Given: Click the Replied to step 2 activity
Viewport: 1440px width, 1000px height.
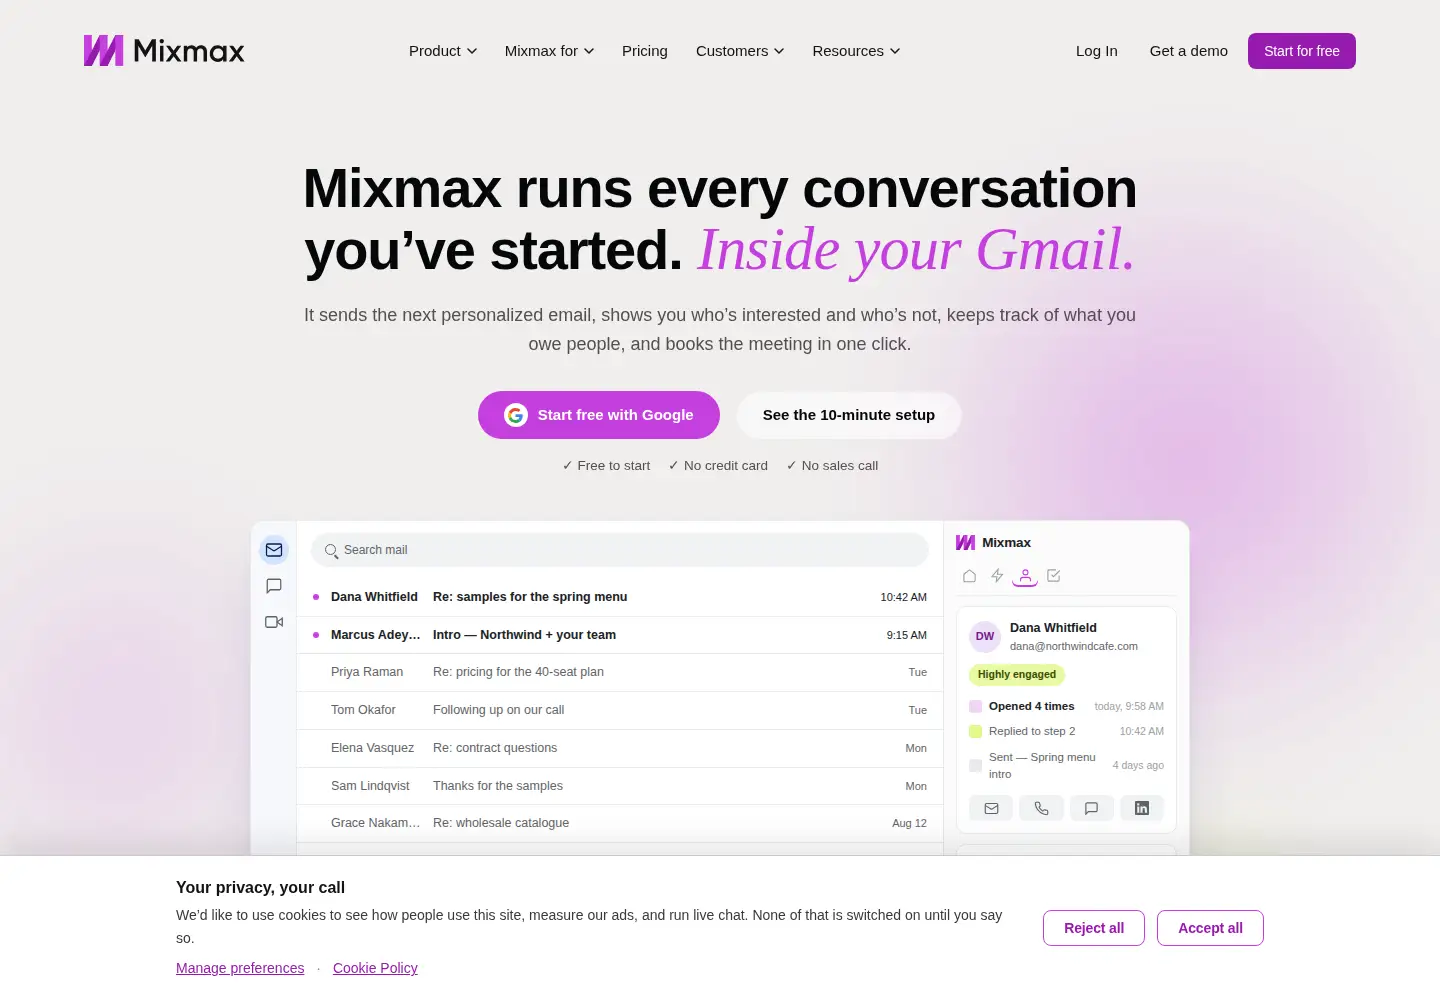Looking at the screenshot, I should point(1066,731).
